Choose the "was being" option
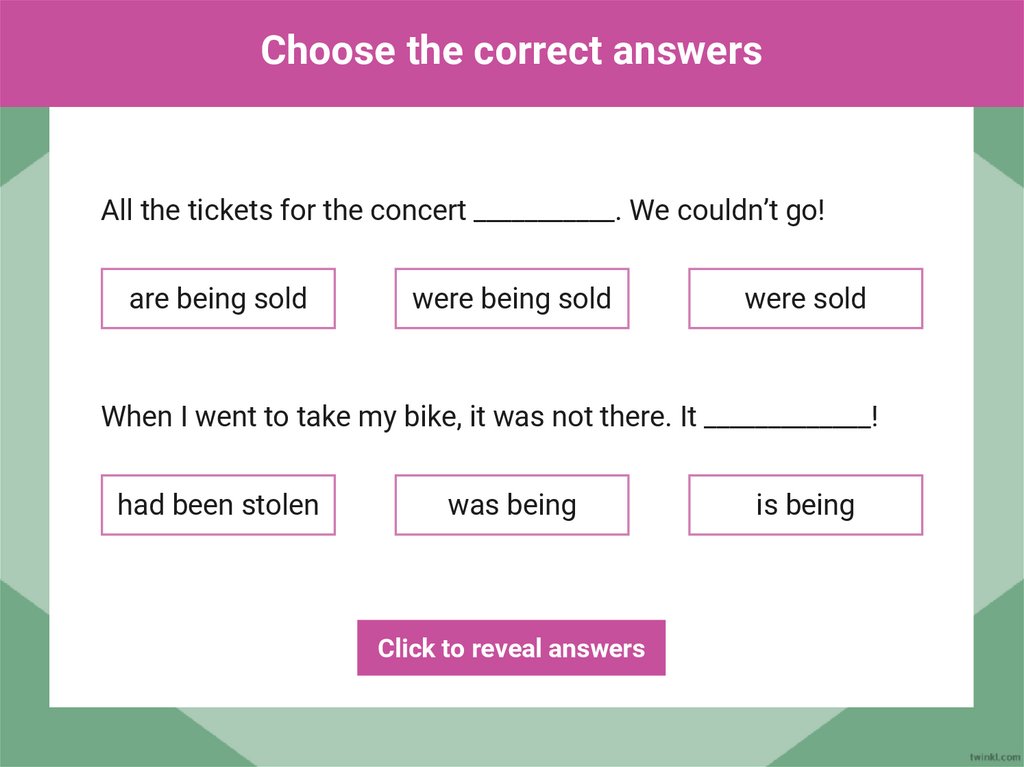1024x767 pixels. [x=511, y=505]
